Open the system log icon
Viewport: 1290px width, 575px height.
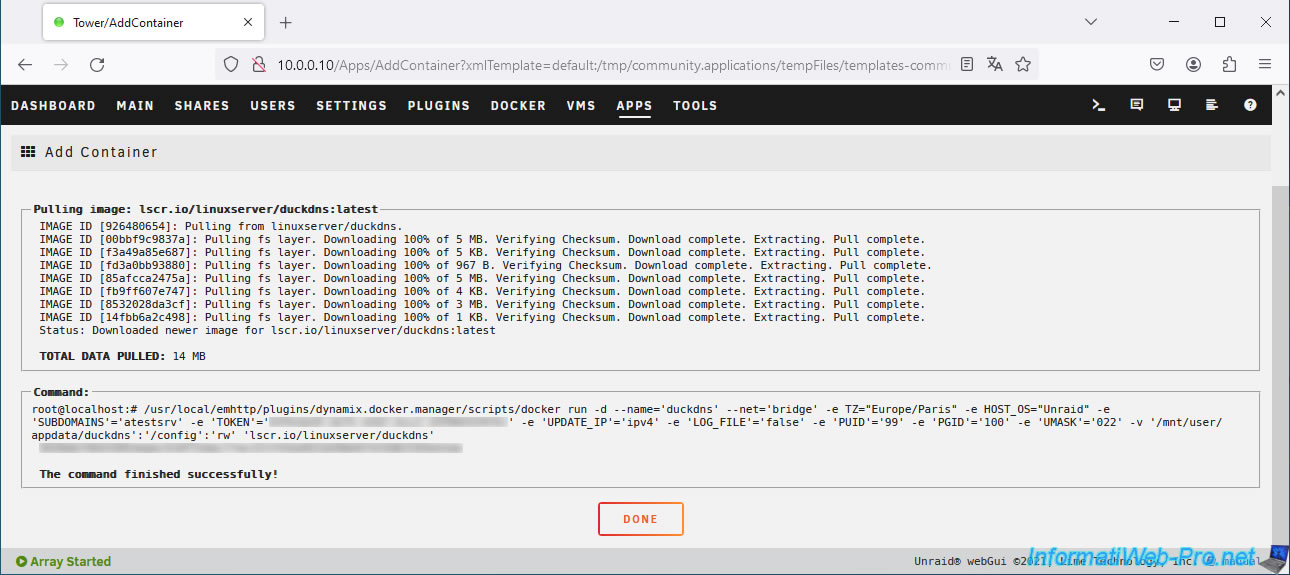(x=1212, y=105)
